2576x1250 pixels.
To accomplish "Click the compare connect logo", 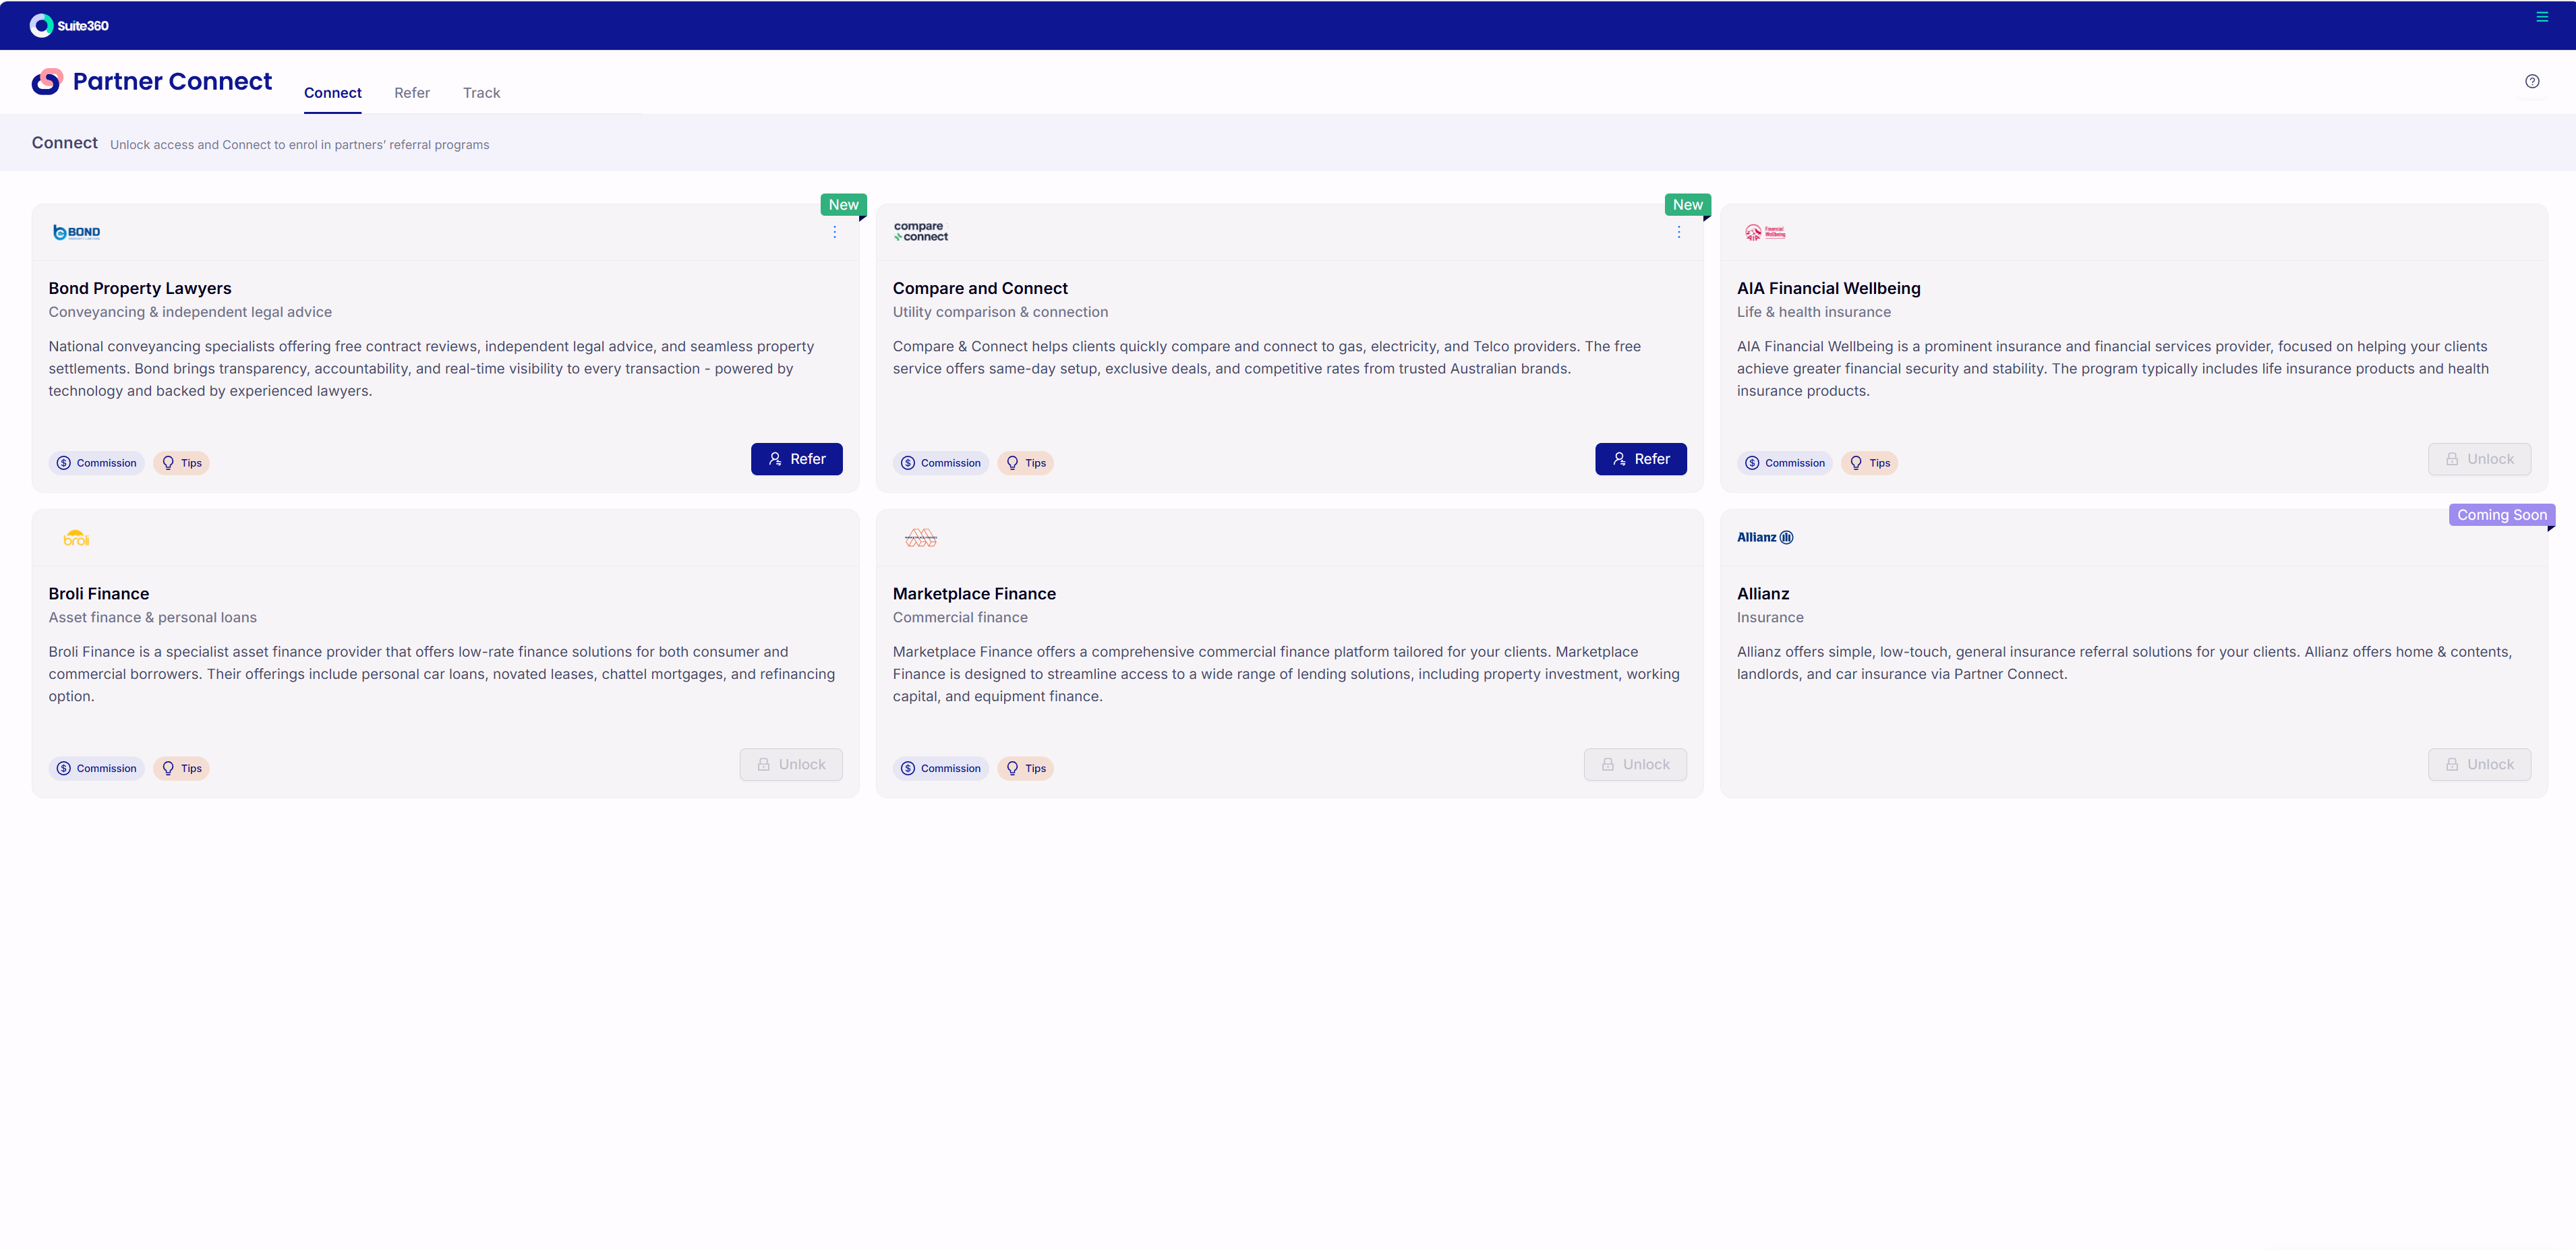I will (x=920, y=232).
